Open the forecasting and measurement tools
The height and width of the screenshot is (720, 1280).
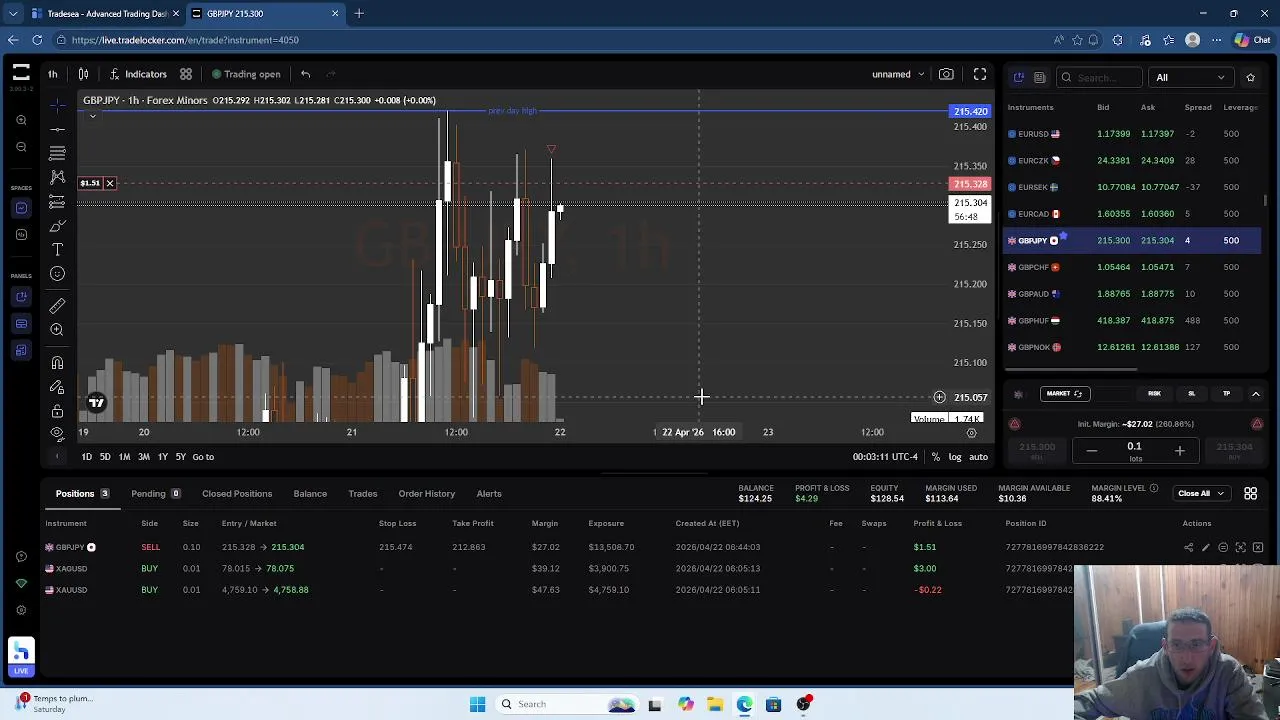click(57, 202)
